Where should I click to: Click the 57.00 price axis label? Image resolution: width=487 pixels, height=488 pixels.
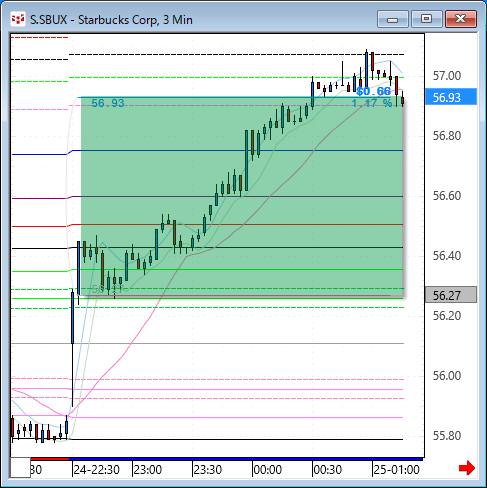[447, 76]
